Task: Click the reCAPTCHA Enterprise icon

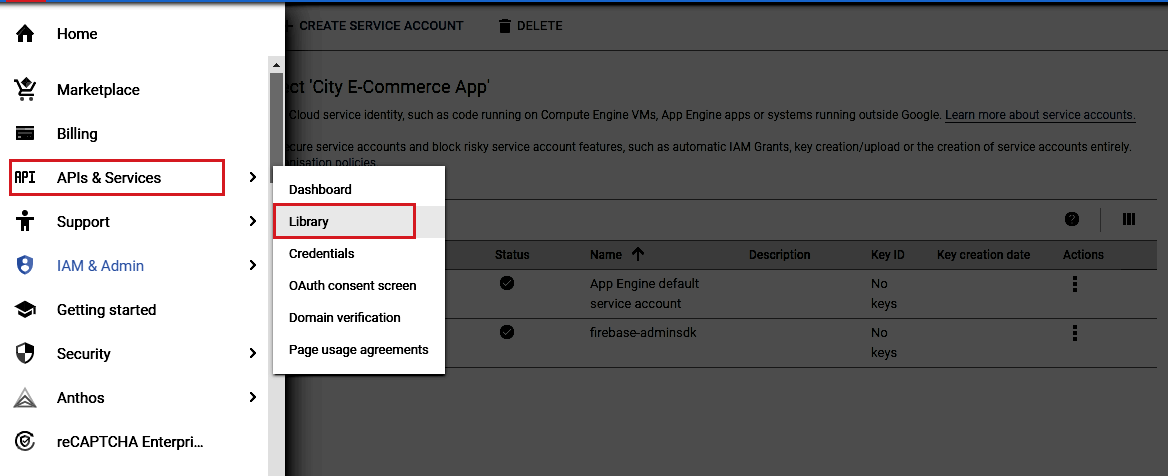Action: click(x=25, y=442)
